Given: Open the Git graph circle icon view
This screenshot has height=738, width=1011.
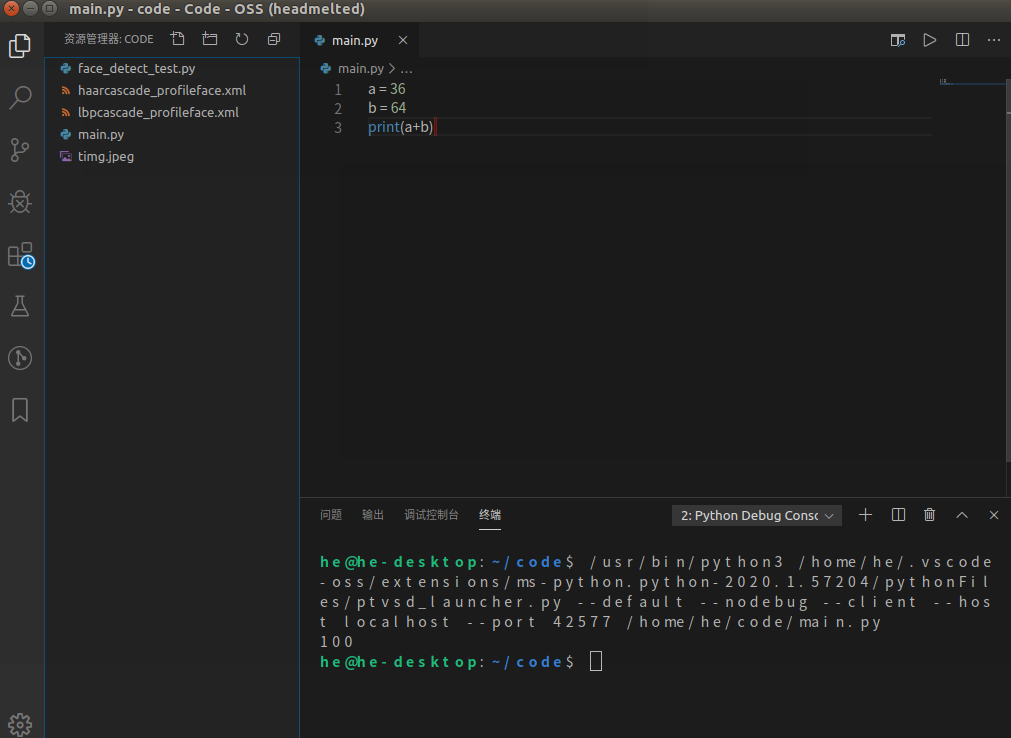Looking at the screenshot, I should [x=20, y=358].
